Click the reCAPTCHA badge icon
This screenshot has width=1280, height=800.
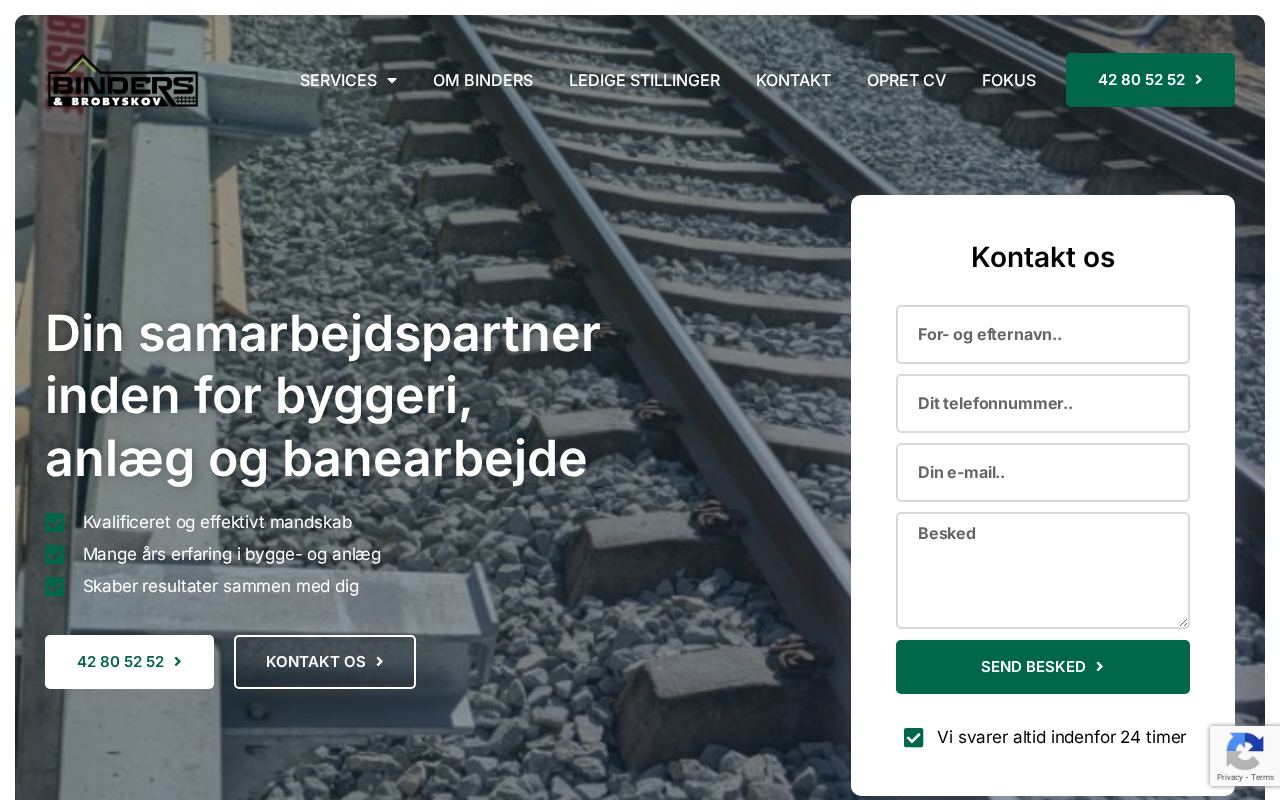[x=1244, y=751]
